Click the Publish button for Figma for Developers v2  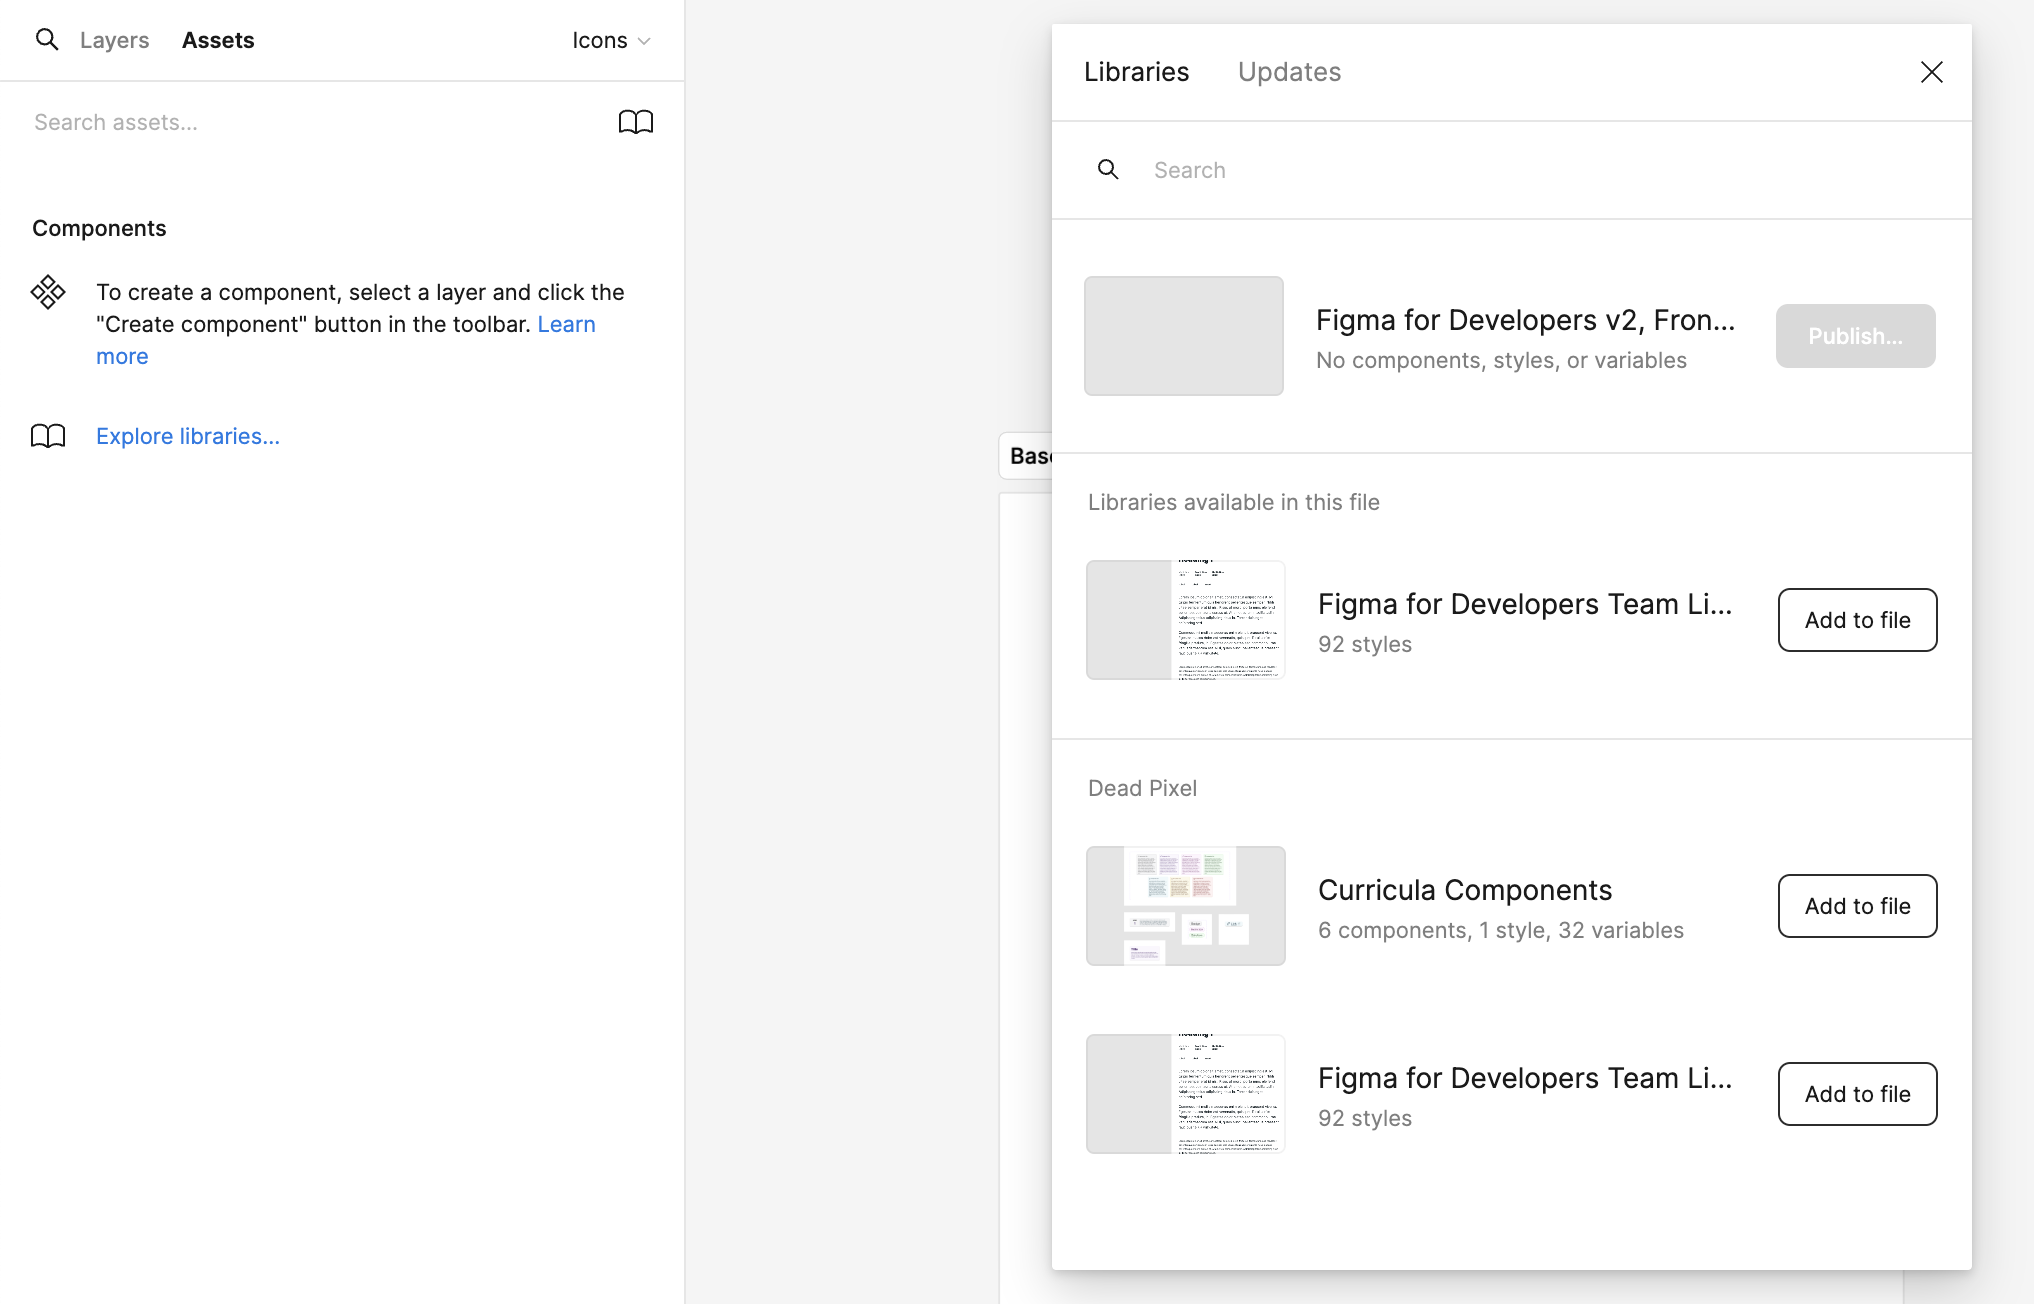coord(1855,336)
